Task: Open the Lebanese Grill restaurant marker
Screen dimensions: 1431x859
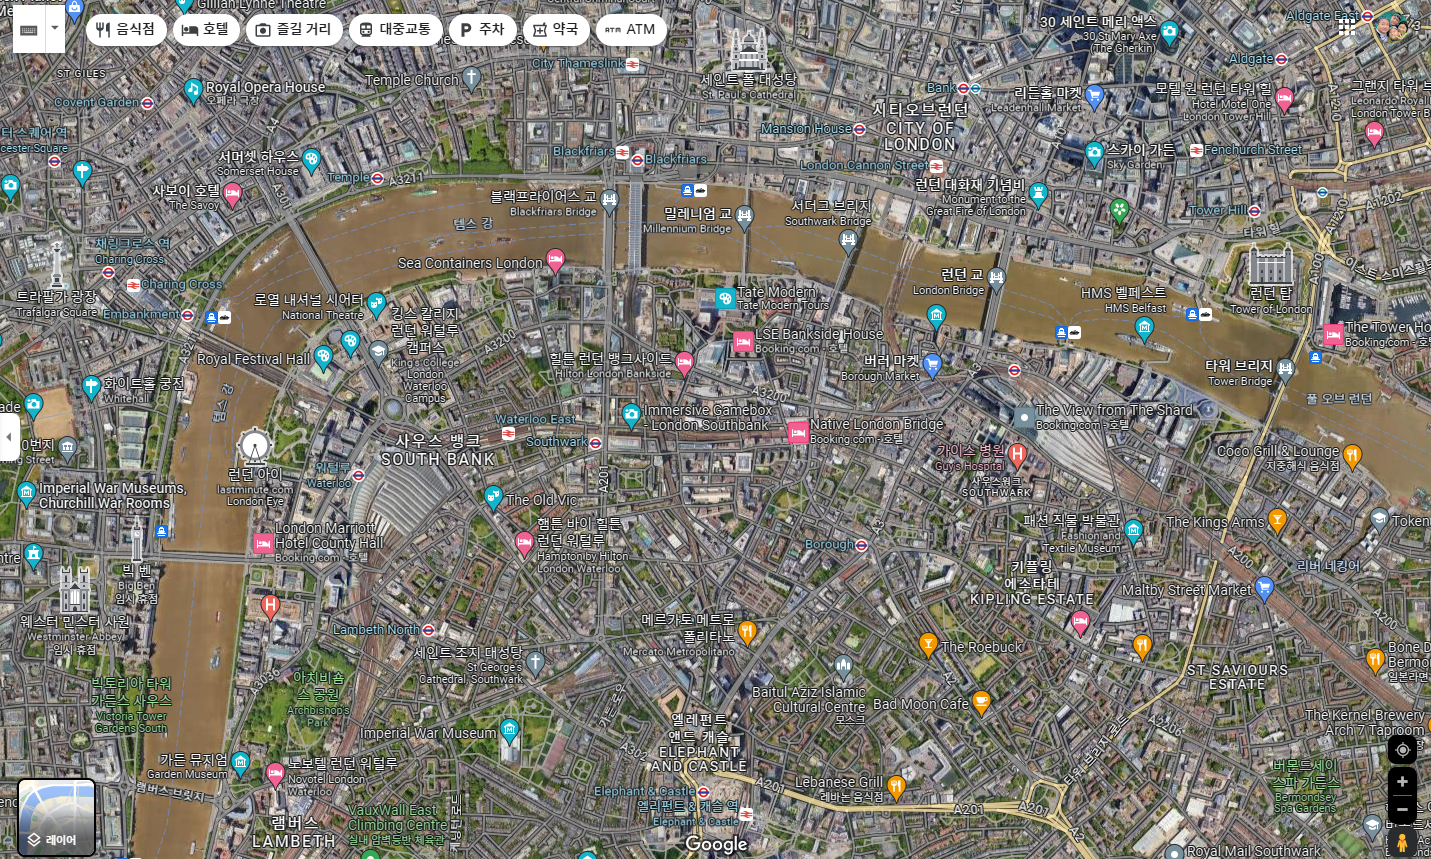Action: pos(896,787)
